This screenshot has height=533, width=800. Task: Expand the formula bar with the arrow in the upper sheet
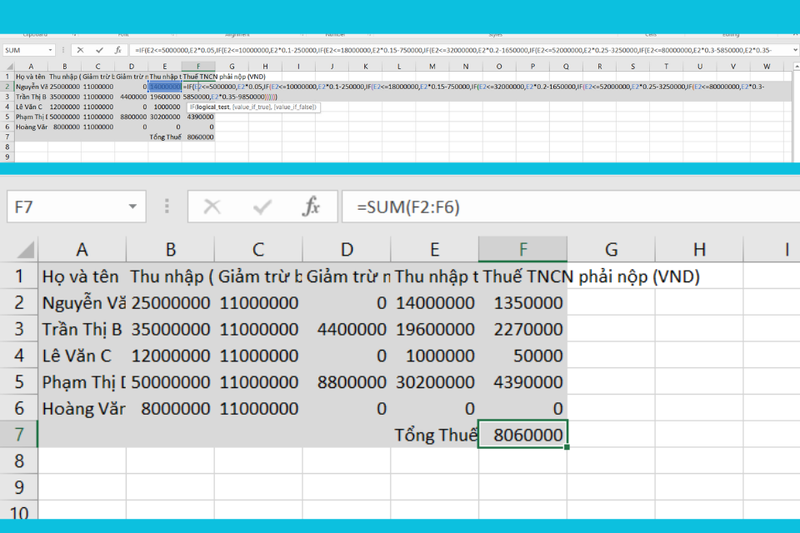click(x=795, y=50)
